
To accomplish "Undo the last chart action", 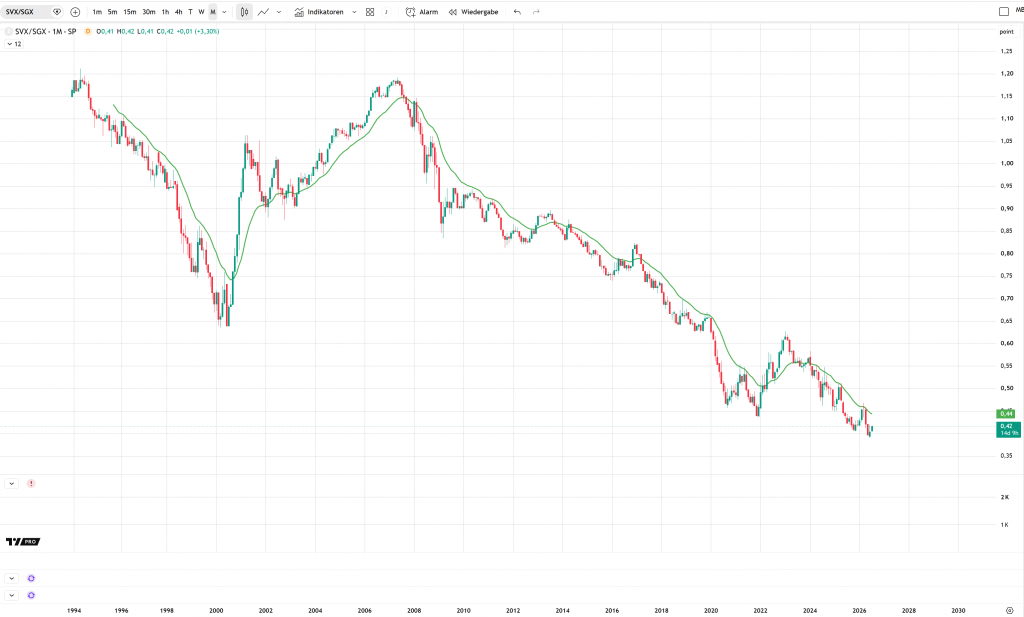I will point(517,12).
